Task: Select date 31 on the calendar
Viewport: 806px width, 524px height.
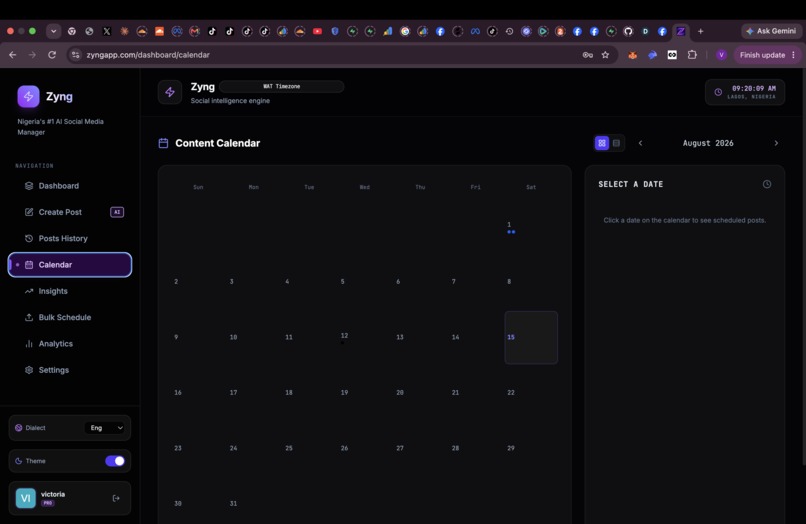Action: [253, 504]
